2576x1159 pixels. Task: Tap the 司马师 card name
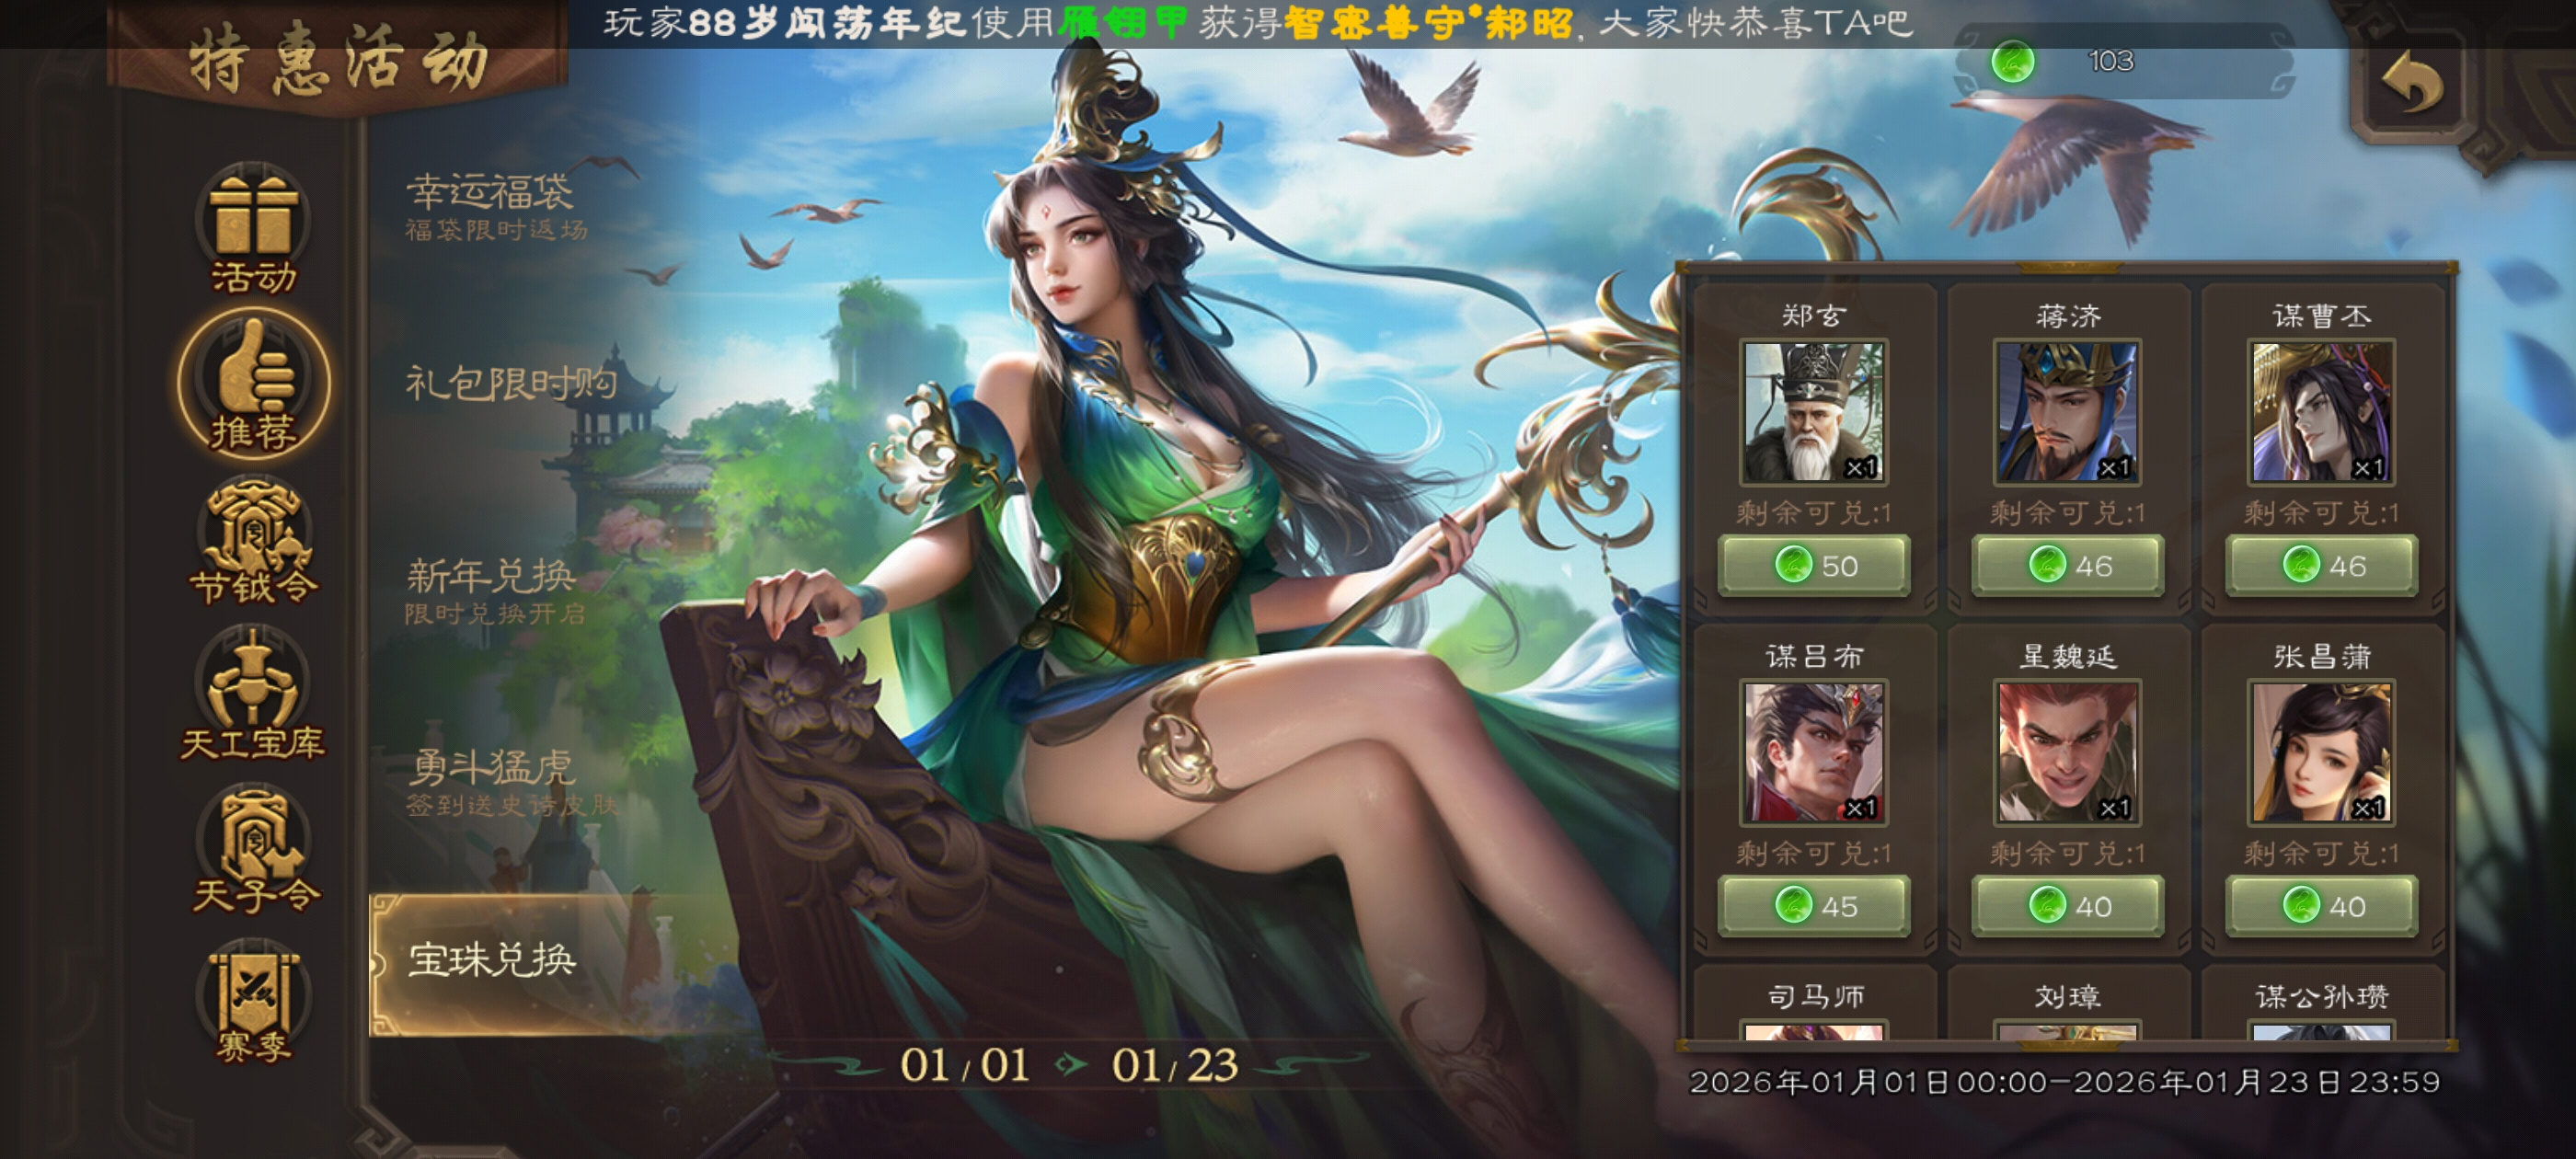click(1815, 996)
